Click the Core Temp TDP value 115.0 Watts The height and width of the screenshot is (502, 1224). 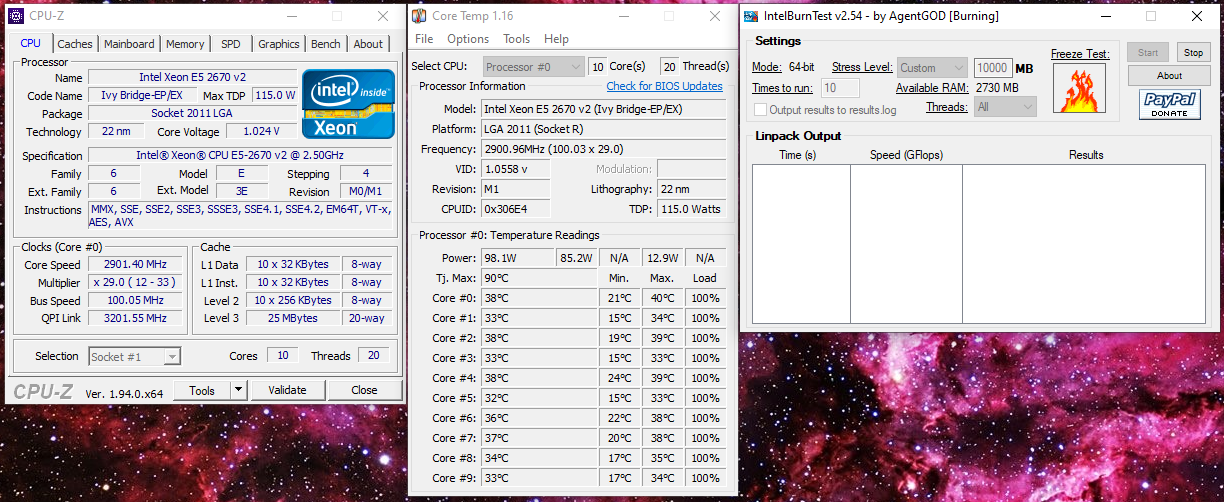point(692,209)
